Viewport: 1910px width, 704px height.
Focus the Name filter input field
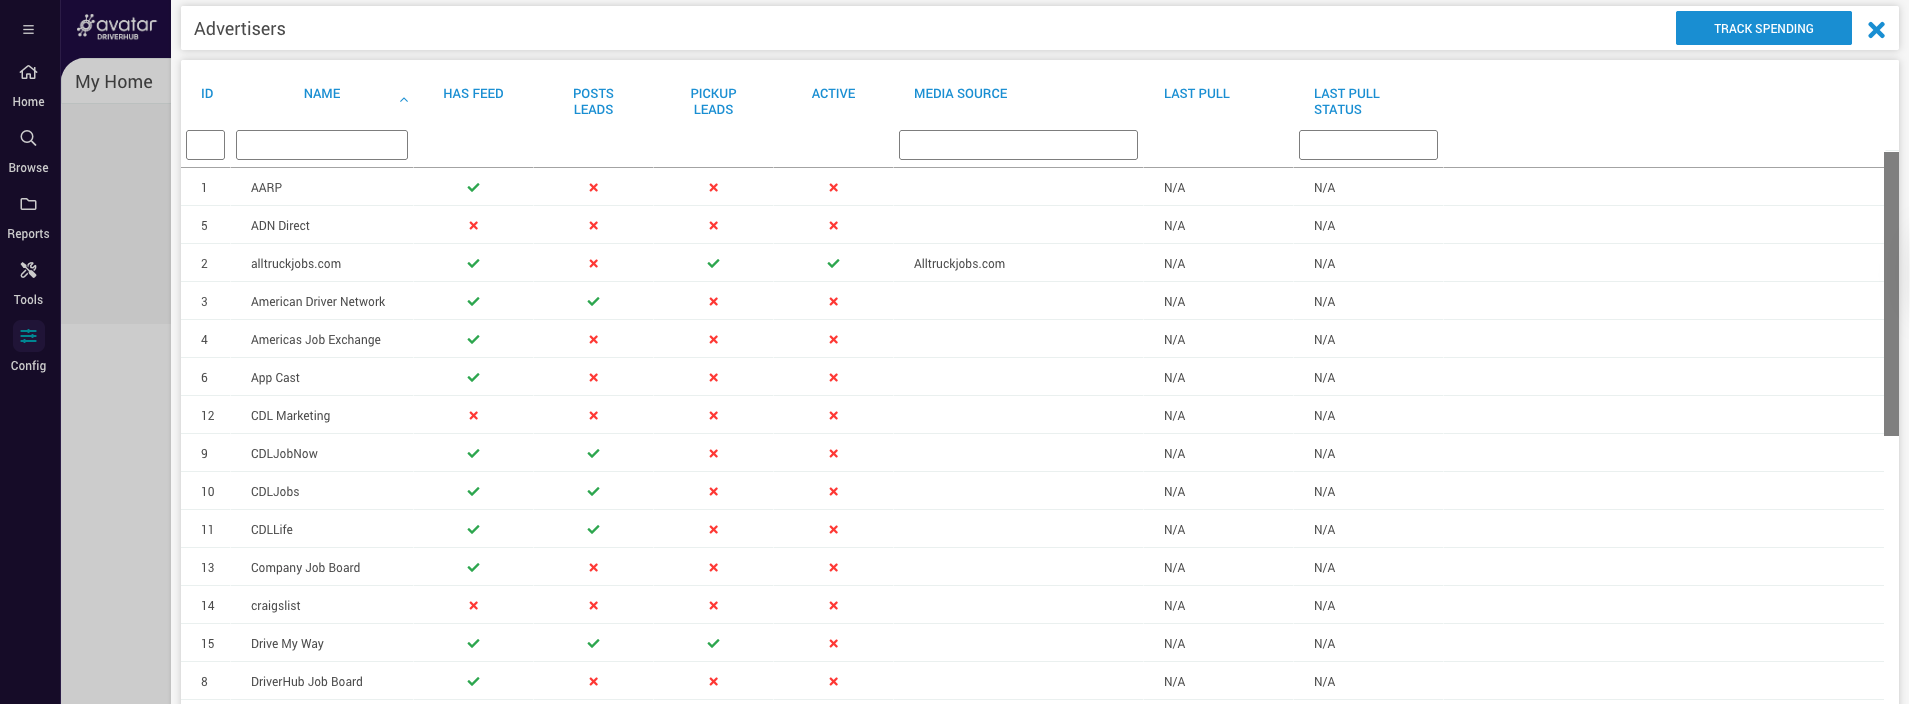click(x=322, y=145)
